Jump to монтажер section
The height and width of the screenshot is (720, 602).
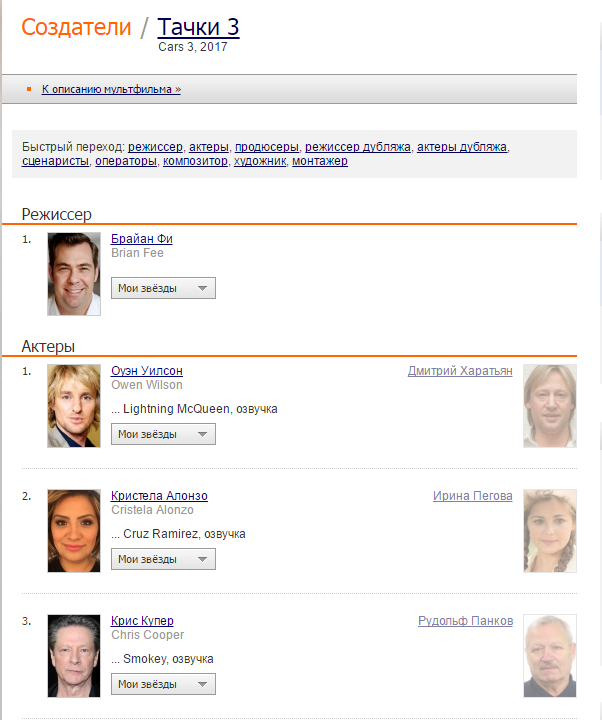[x=320, y=161]
